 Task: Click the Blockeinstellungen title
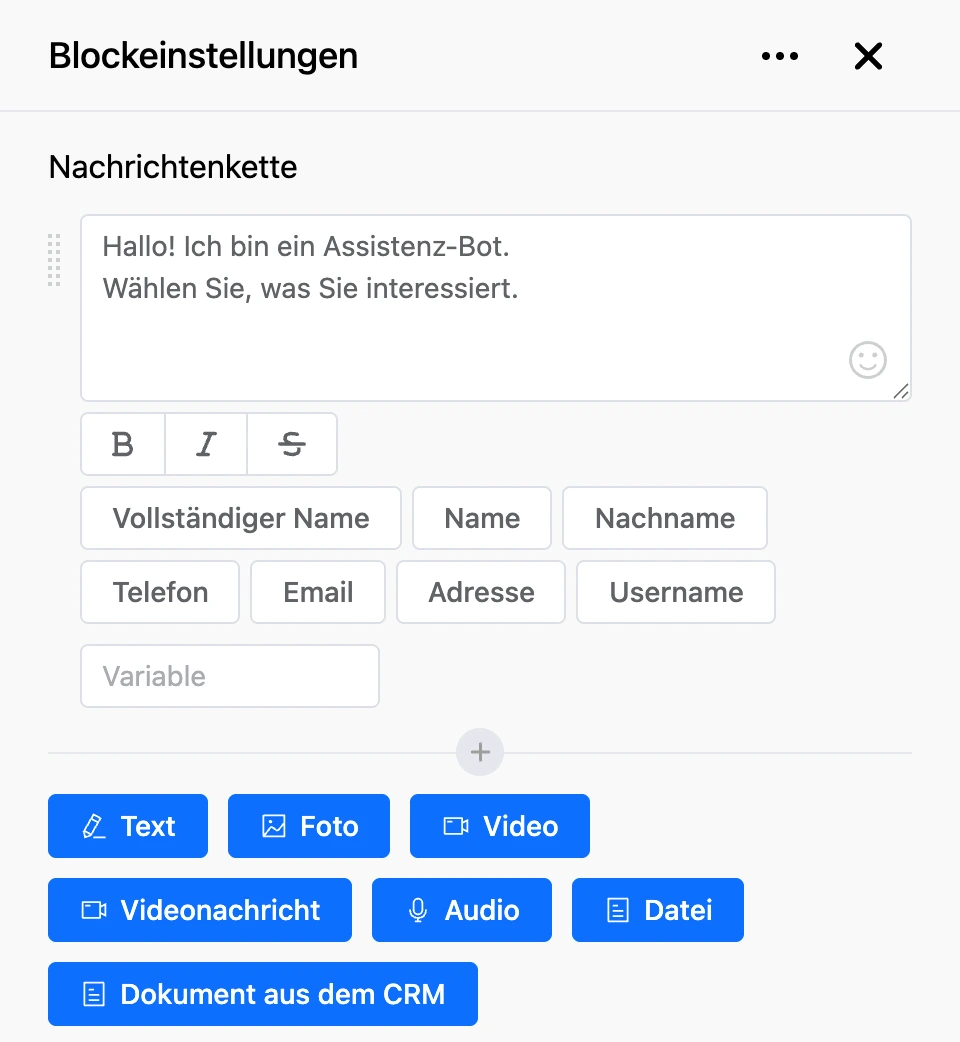coord(203,56)
